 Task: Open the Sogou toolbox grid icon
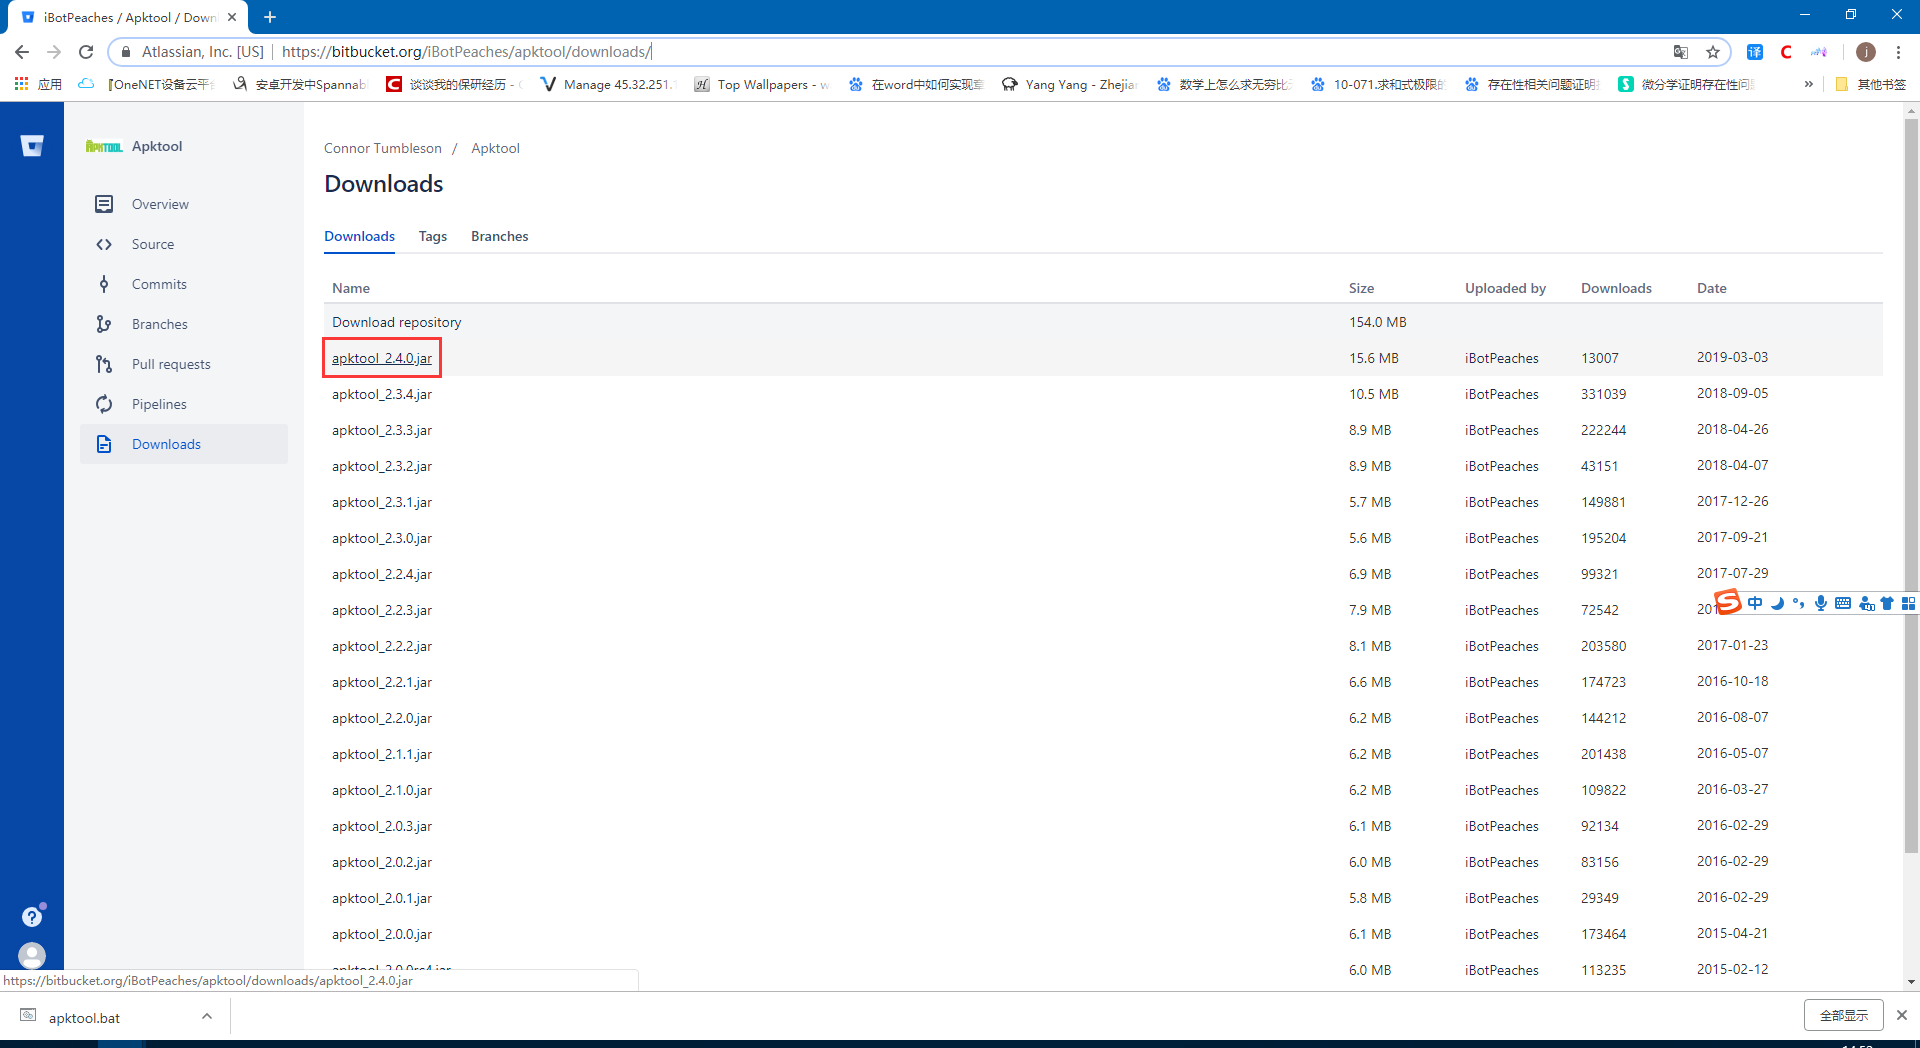(1909, 603)
